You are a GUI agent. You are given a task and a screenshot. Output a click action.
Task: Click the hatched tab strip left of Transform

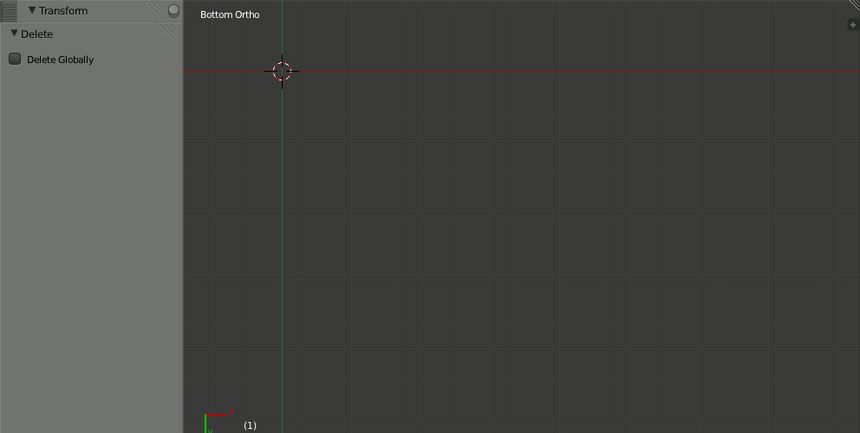(x=9, y=11)
